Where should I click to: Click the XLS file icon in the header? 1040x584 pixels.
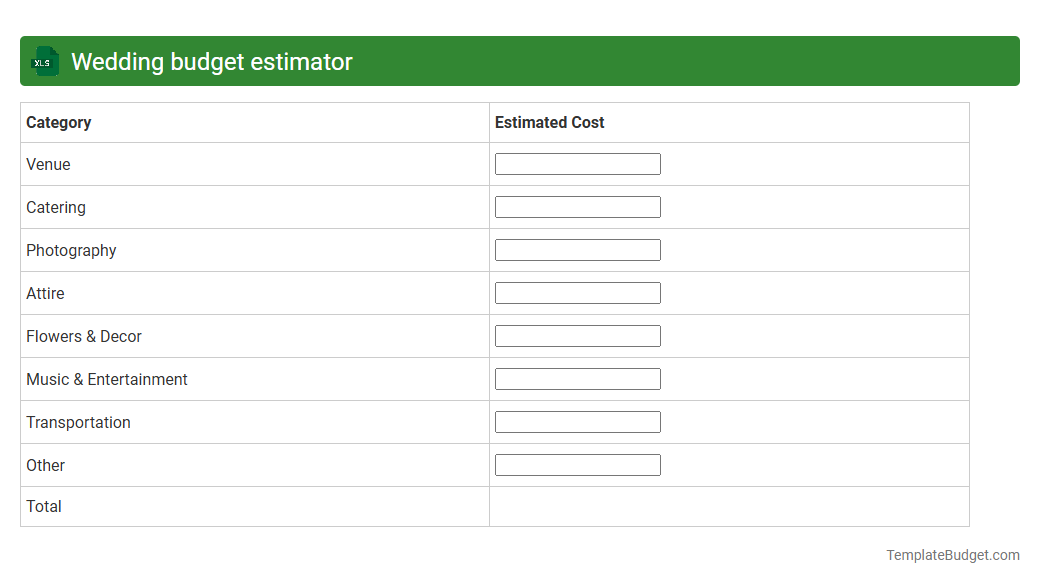[x=44, y=61]
